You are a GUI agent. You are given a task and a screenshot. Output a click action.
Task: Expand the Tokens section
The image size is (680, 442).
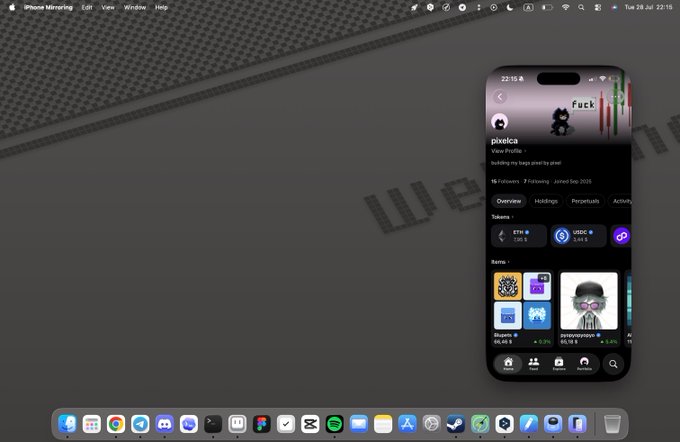tap(502, 217)
